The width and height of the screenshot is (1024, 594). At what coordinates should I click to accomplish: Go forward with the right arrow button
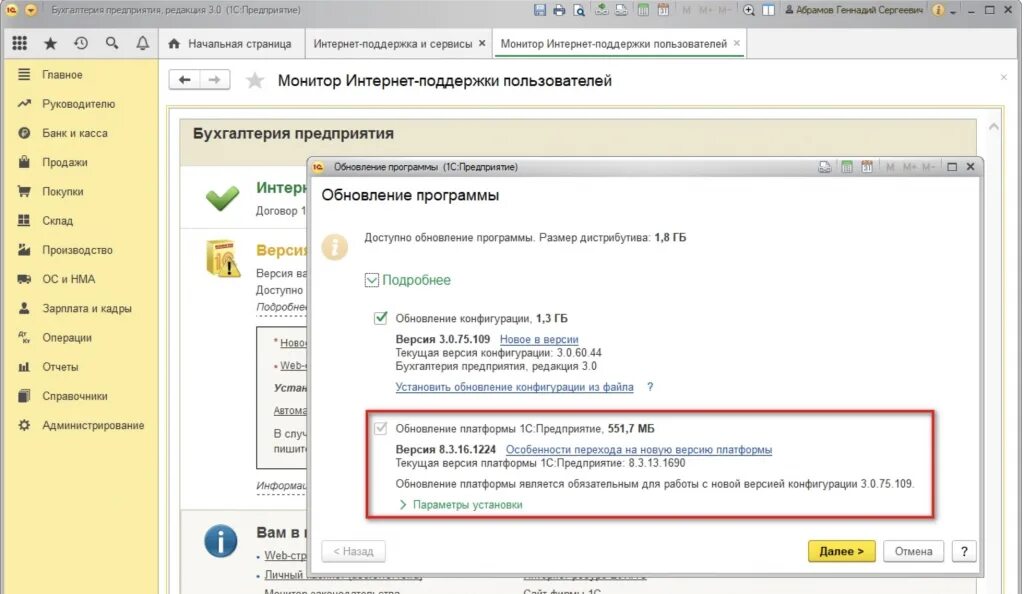point(214,80)
